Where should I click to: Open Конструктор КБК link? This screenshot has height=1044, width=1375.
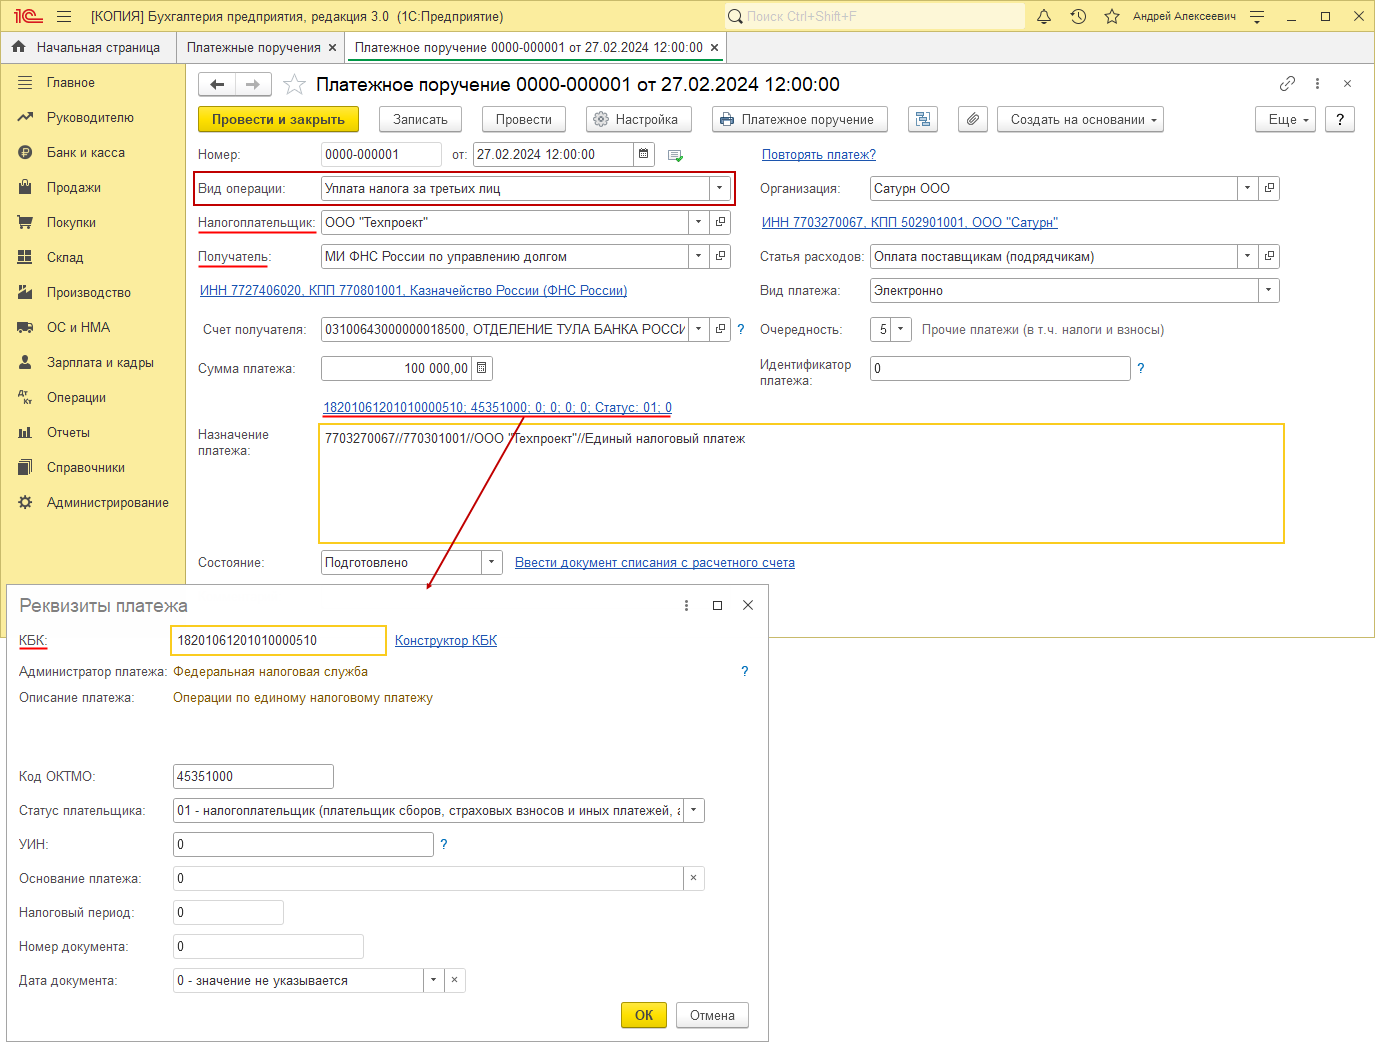[x=446, y=640]
